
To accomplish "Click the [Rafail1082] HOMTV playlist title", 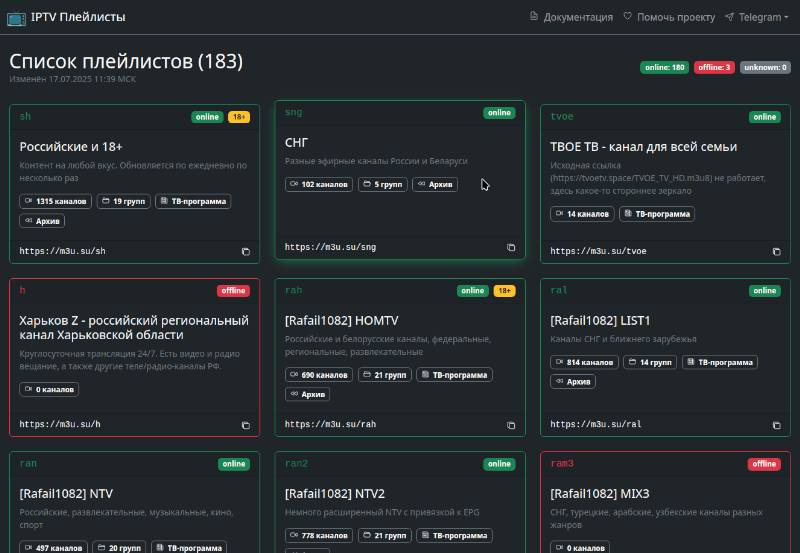I will point(342,321).
